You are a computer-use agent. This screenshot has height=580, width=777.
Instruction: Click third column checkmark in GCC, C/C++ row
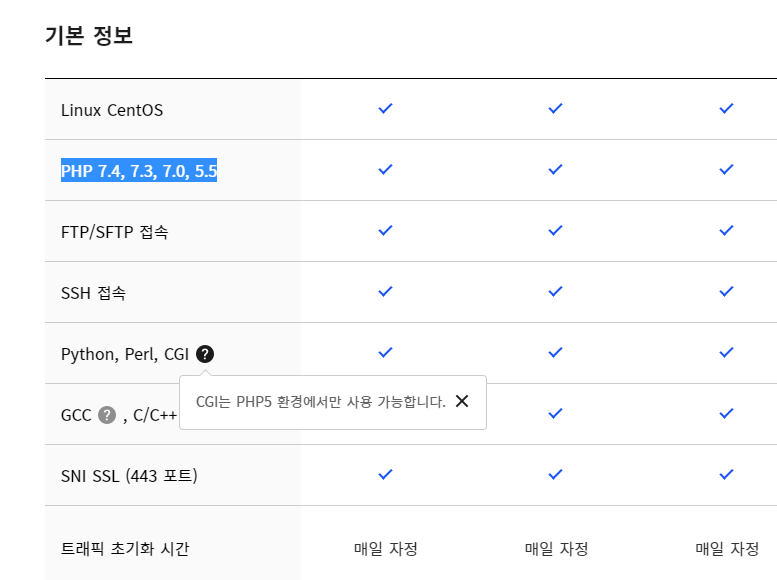point(726,413)
